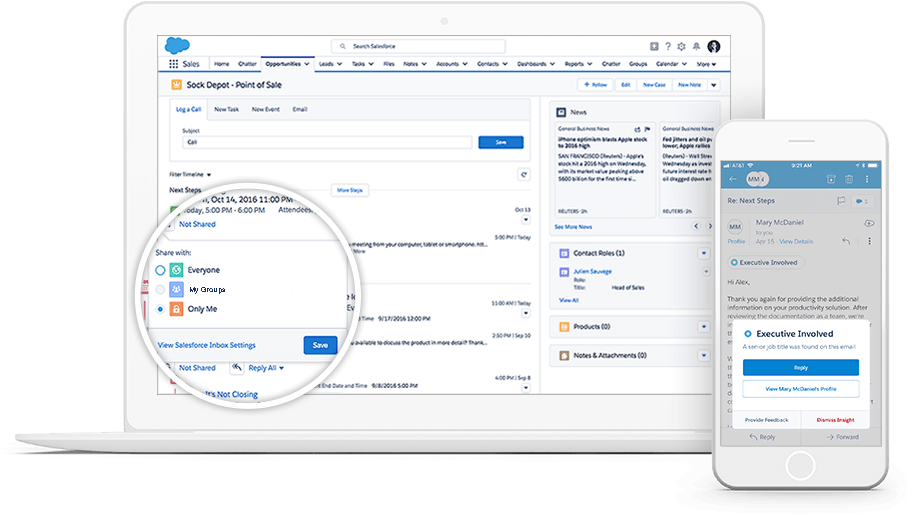The height and width of the screenshot is (514, 907).
Task: Click the Julien Sauvage contact icon
Action: (x=564, y=272)
